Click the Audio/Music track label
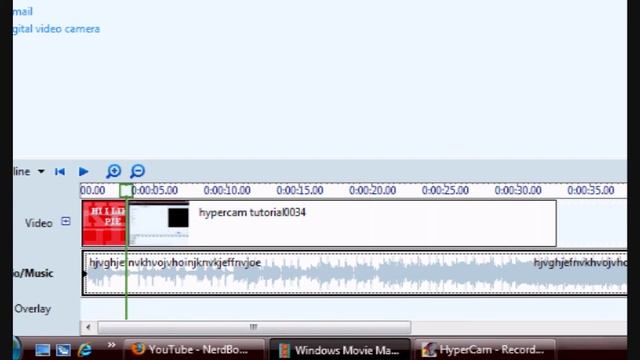640x360 pixels. point(33,273)
